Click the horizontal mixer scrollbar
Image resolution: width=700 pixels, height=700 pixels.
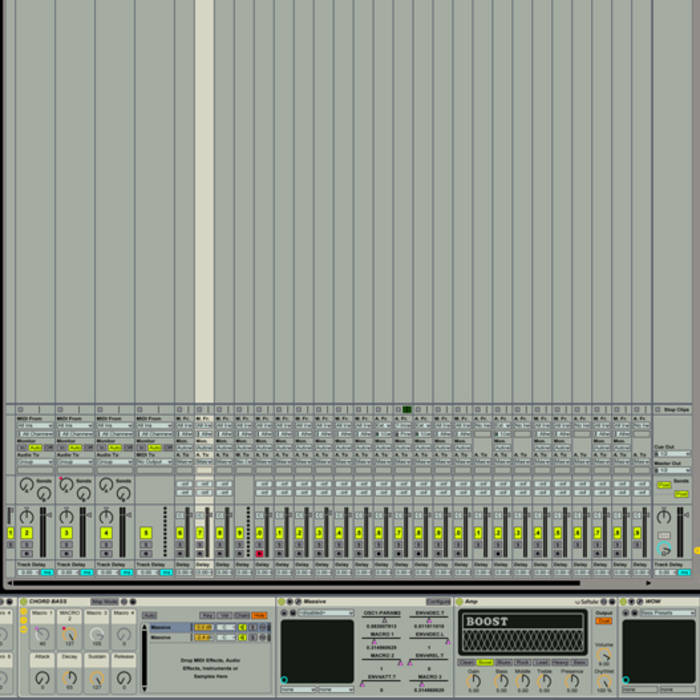tap(300, 582)
